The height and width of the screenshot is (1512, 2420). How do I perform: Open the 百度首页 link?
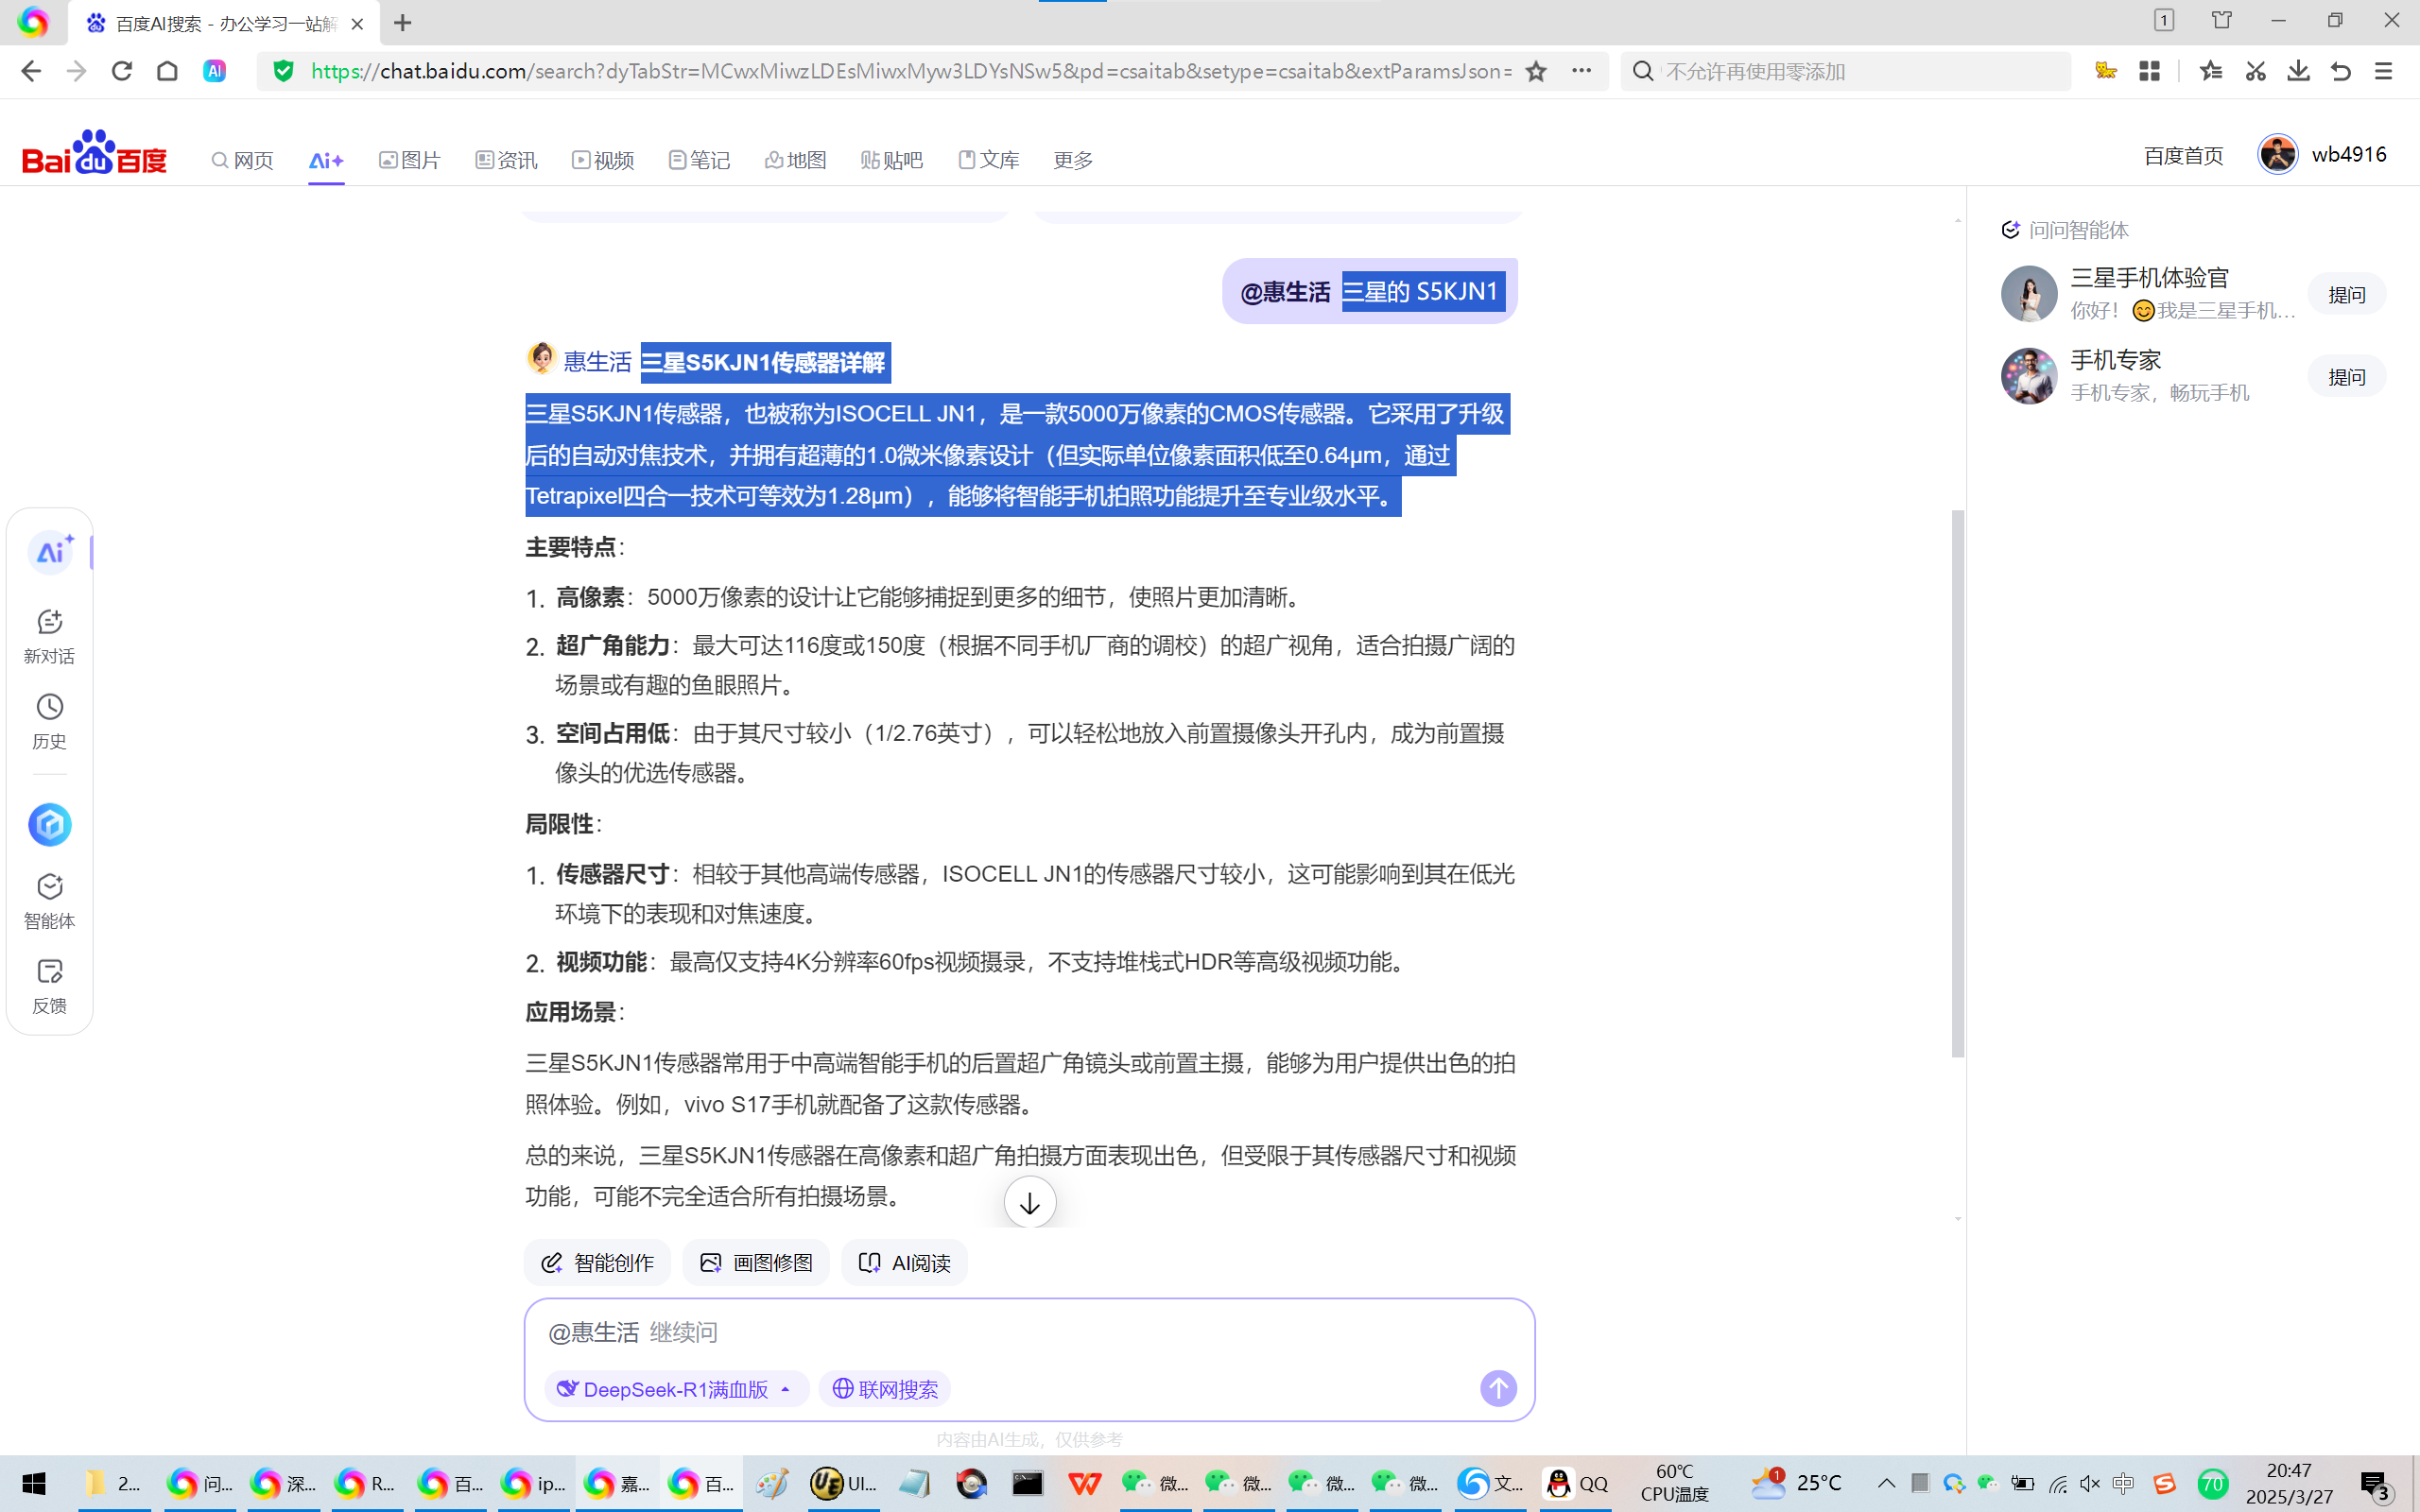2183,155
